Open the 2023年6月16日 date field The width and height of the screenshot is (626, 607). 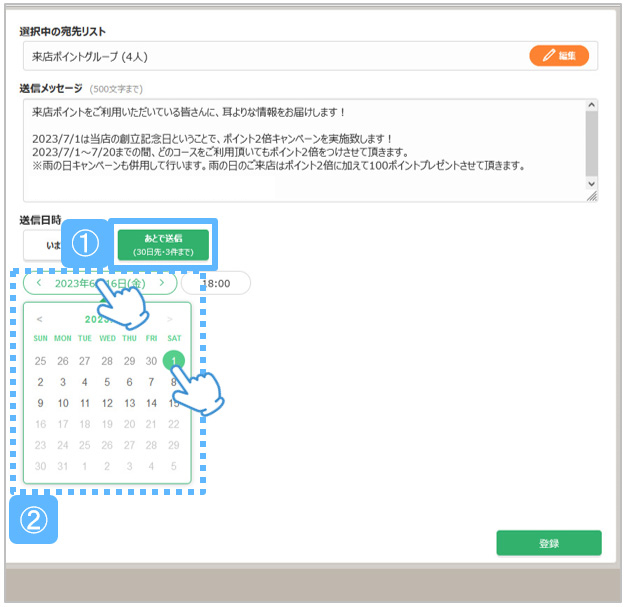point(100,284)
